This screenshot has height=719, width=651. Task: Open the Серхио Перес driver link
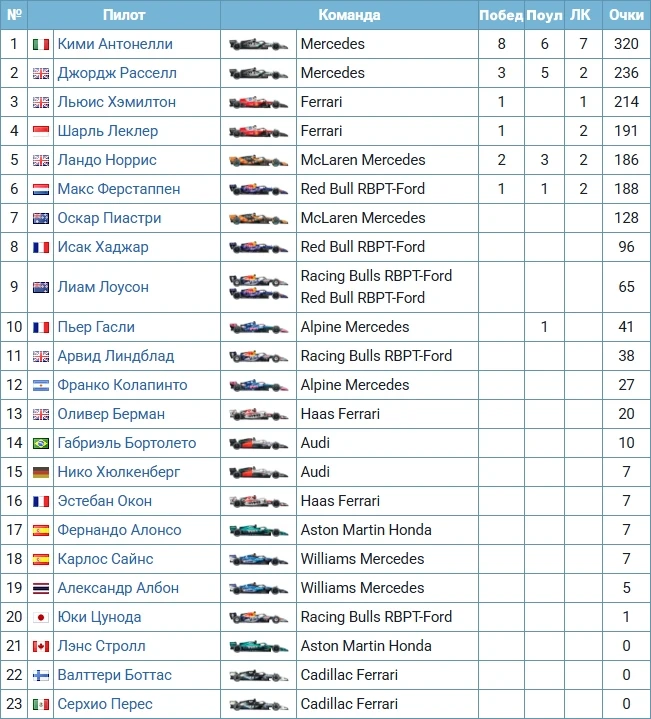[x=105, y=704]
